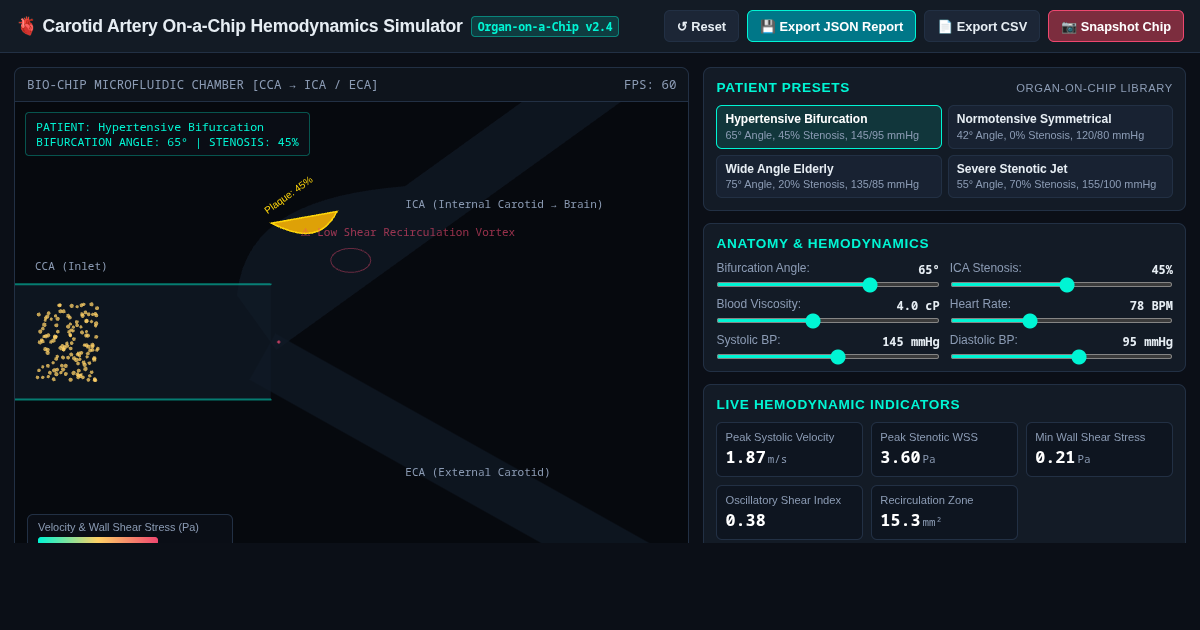Click Export CSV button
Screen dimensions: 1200x630
pyautogui.click(x=982, y=26)
